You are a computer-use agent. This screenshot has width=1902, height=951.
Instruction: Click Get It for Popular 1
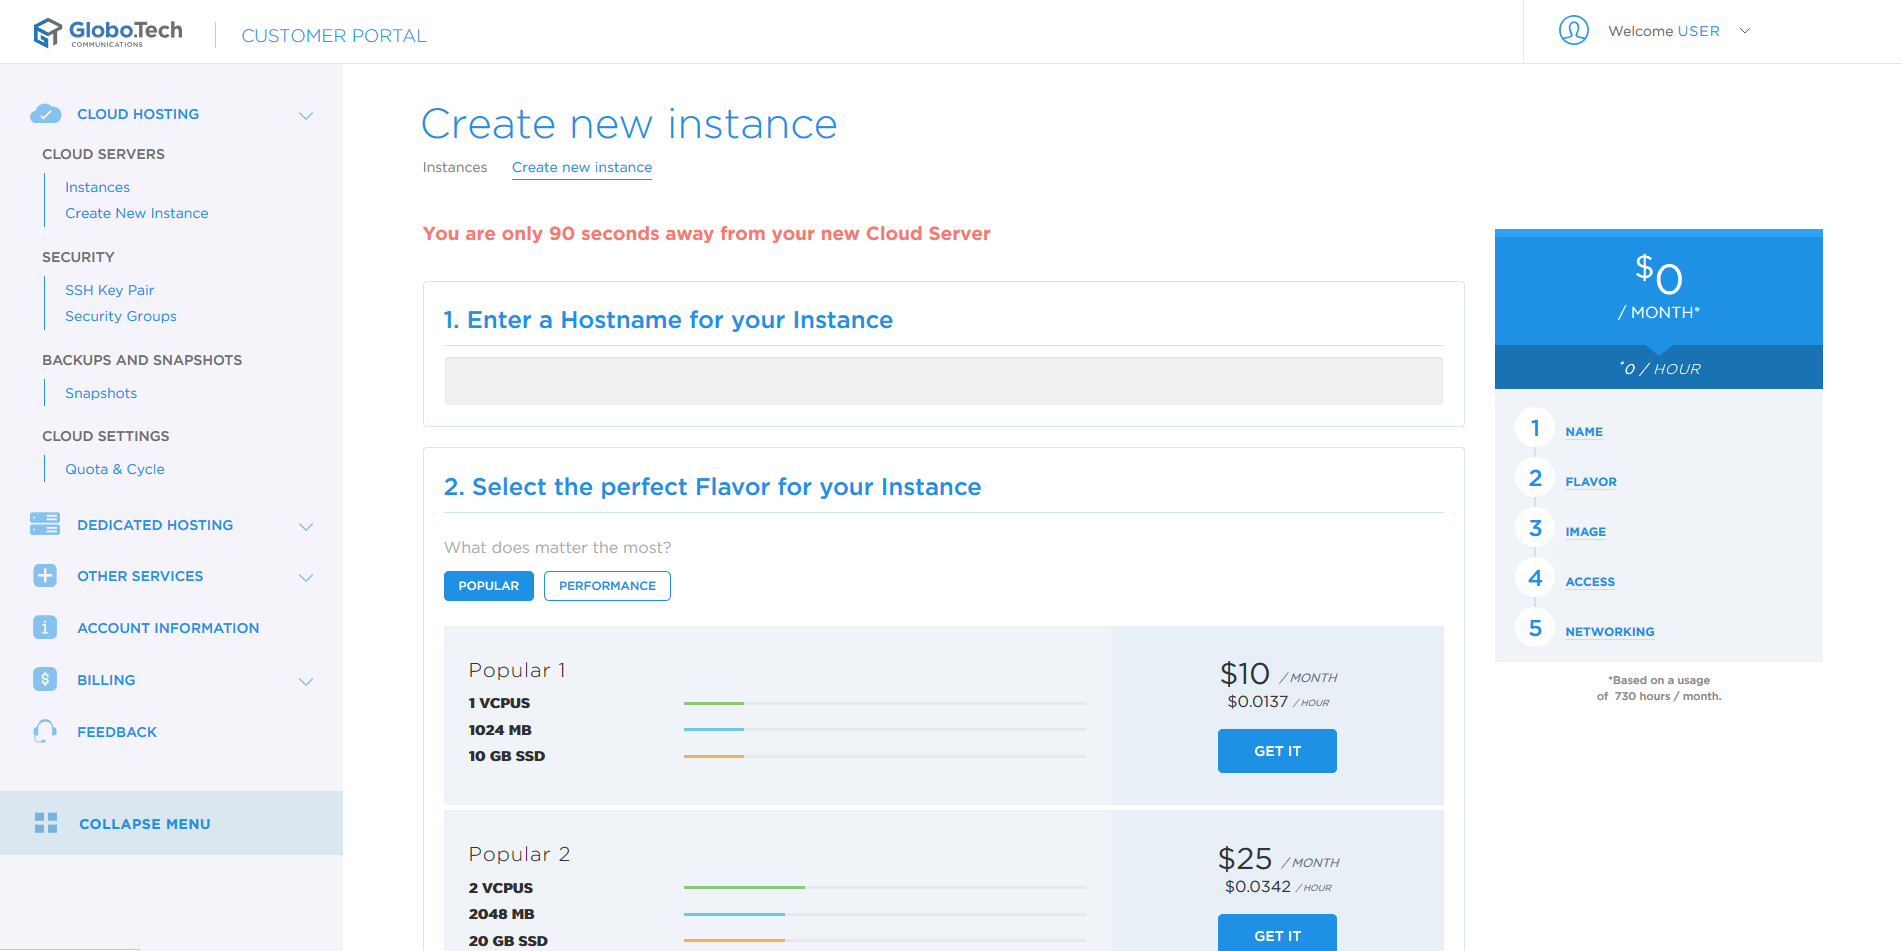(x=1277, y=751)
